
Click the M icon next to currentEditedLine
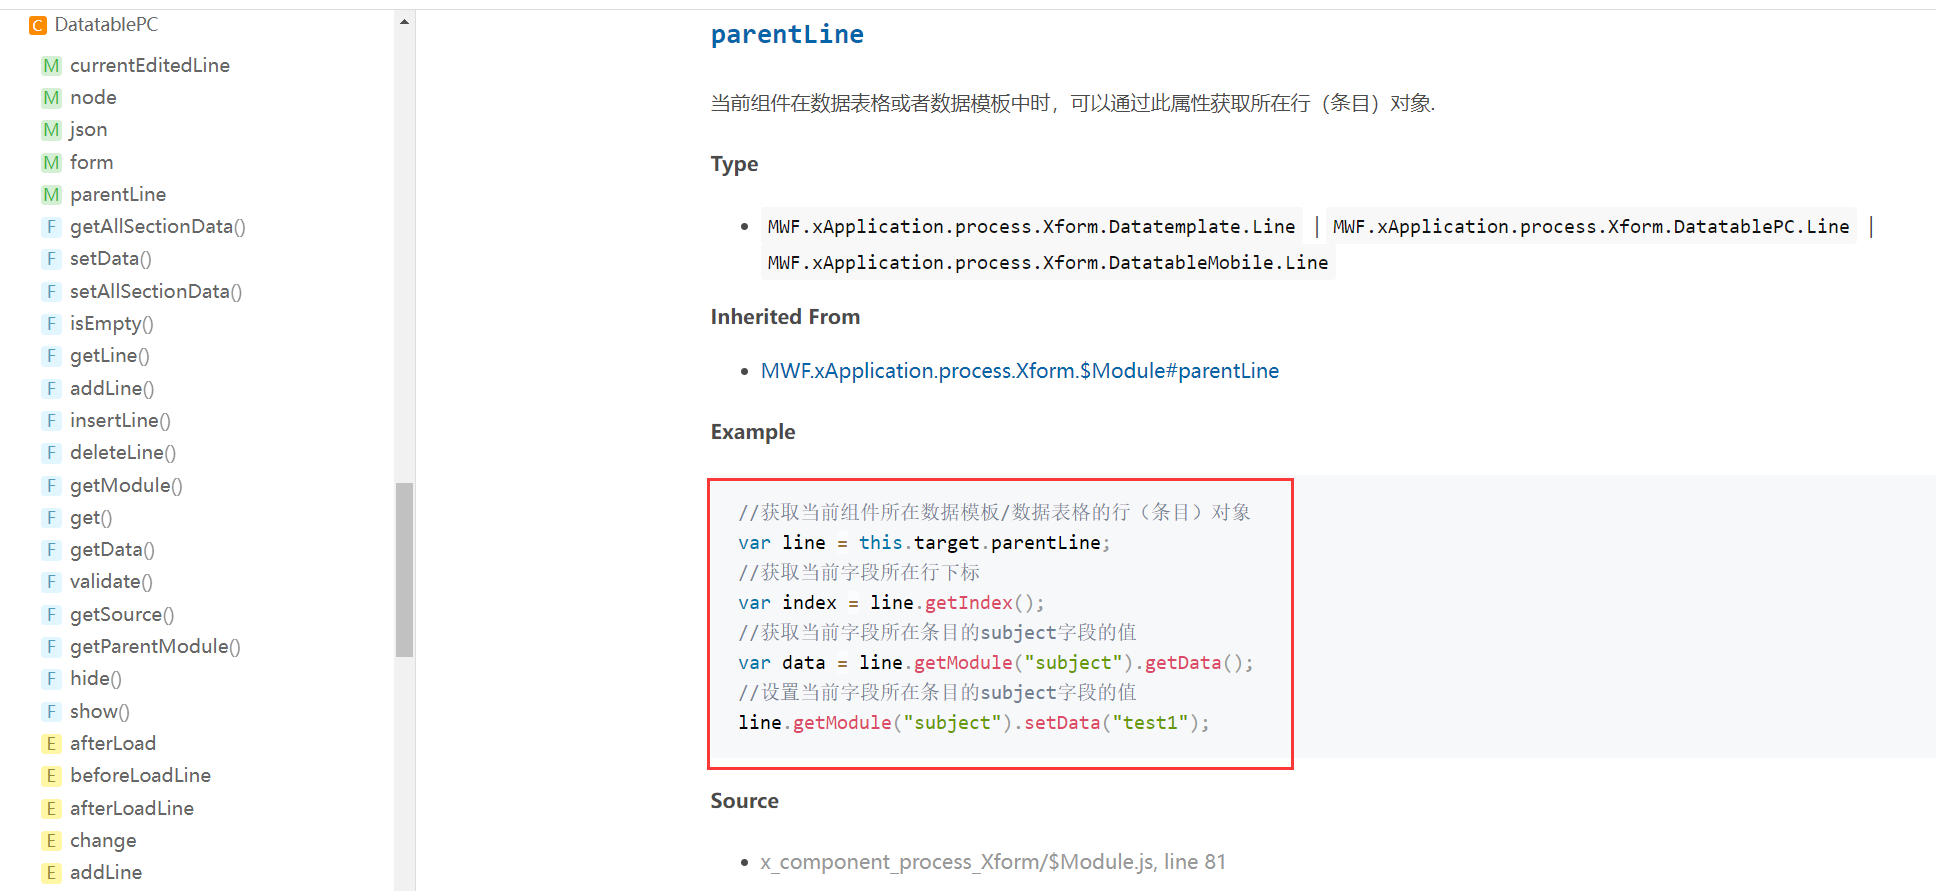click(51, 66)
